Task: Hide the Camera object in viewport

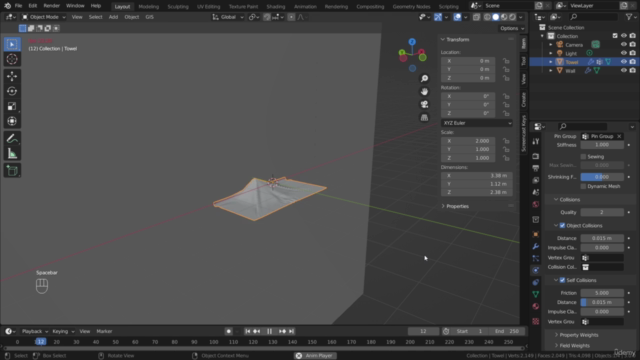Action: click(x=624, y=44)
